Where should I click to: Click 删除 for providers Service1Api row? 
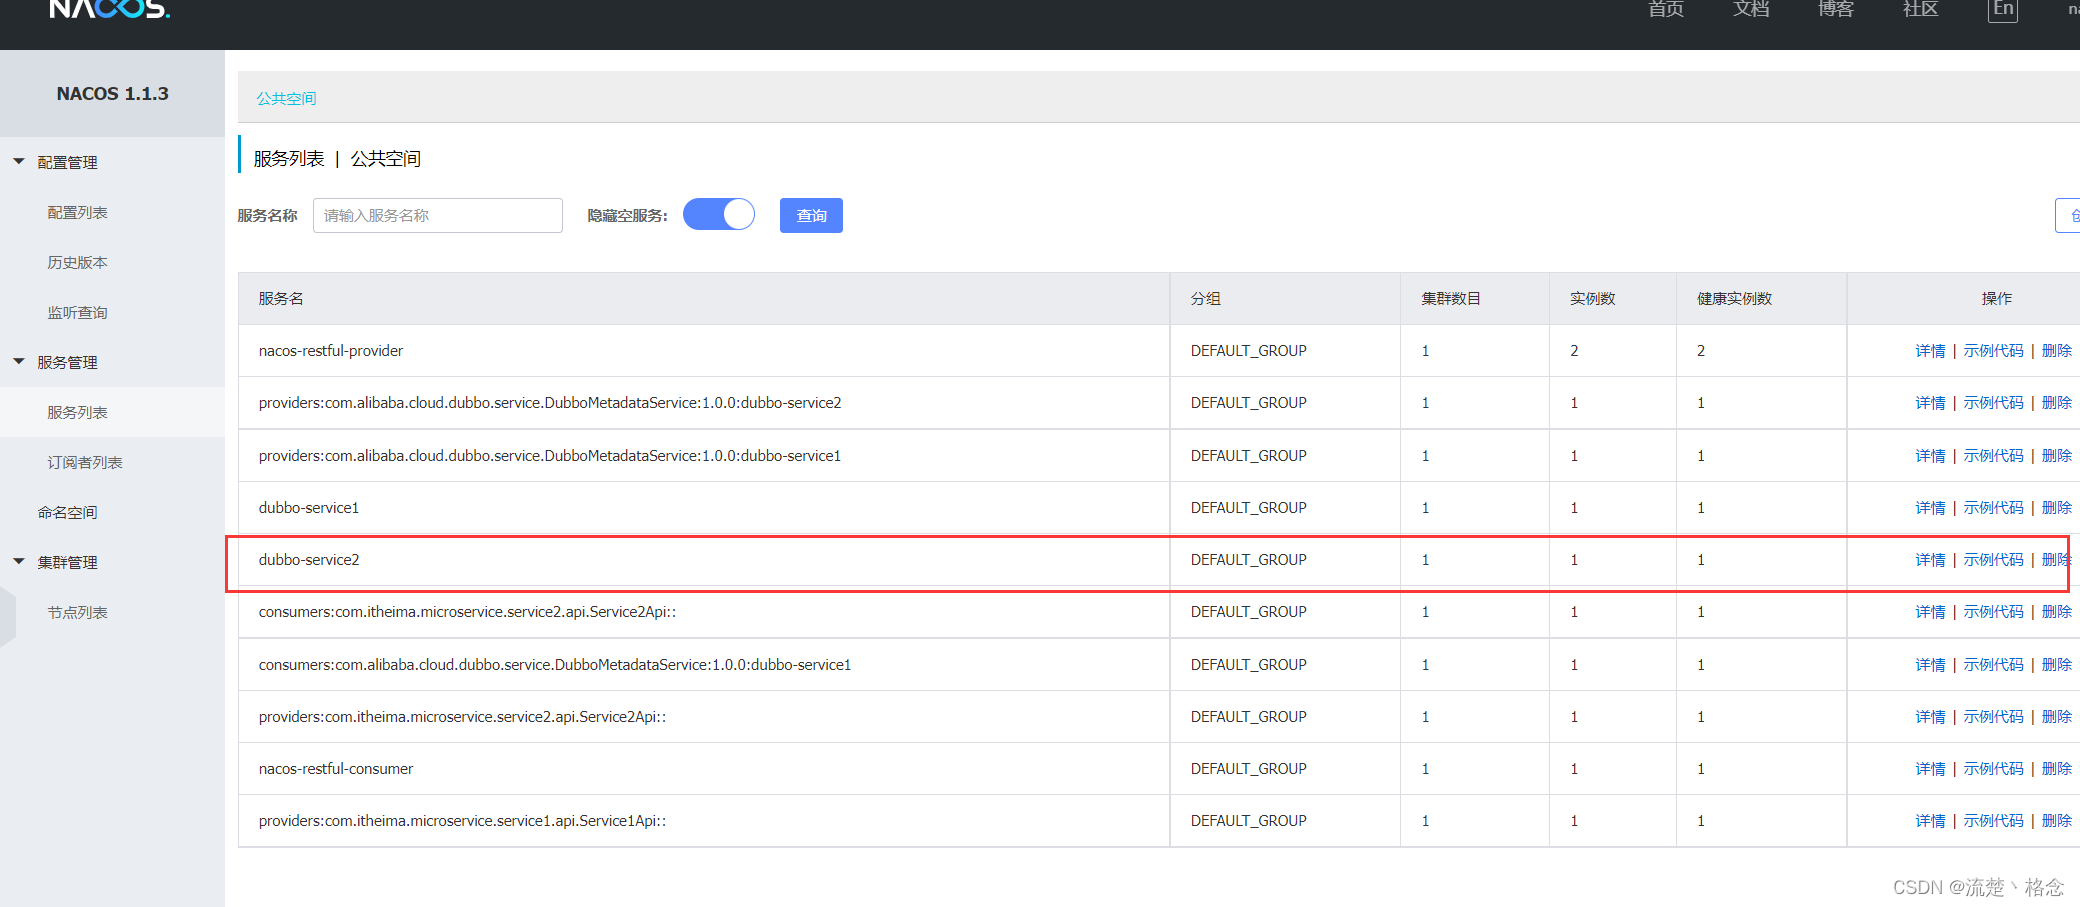(2057, 821)
